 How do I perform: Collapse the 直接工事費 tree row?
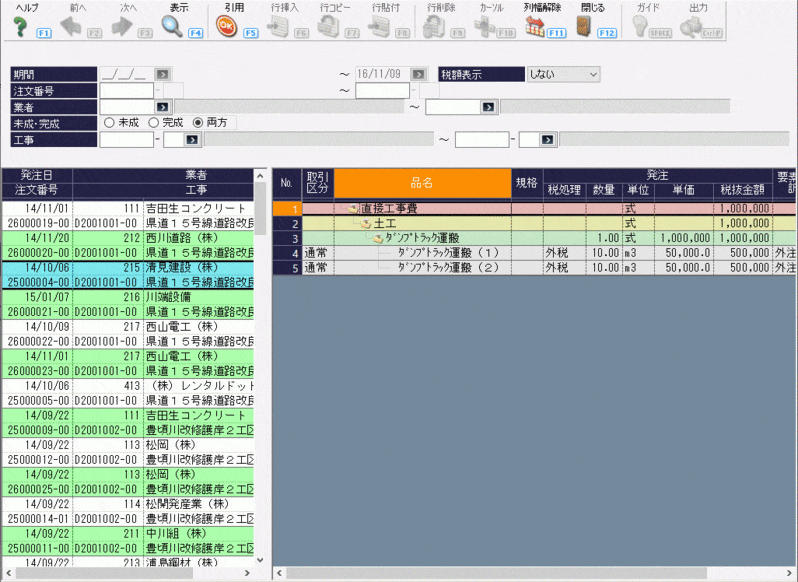coord(353,208)
